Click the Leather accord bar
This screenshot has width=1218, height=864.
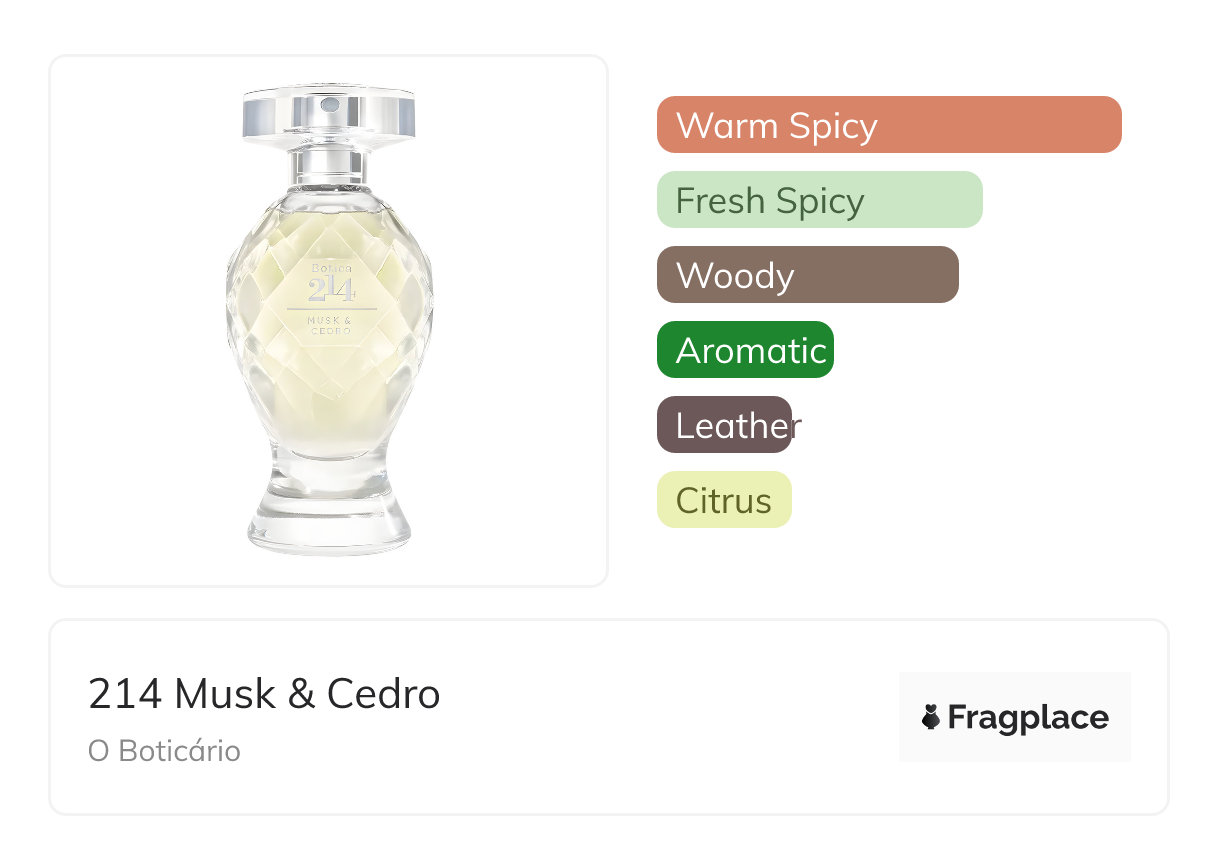(725, 425)
